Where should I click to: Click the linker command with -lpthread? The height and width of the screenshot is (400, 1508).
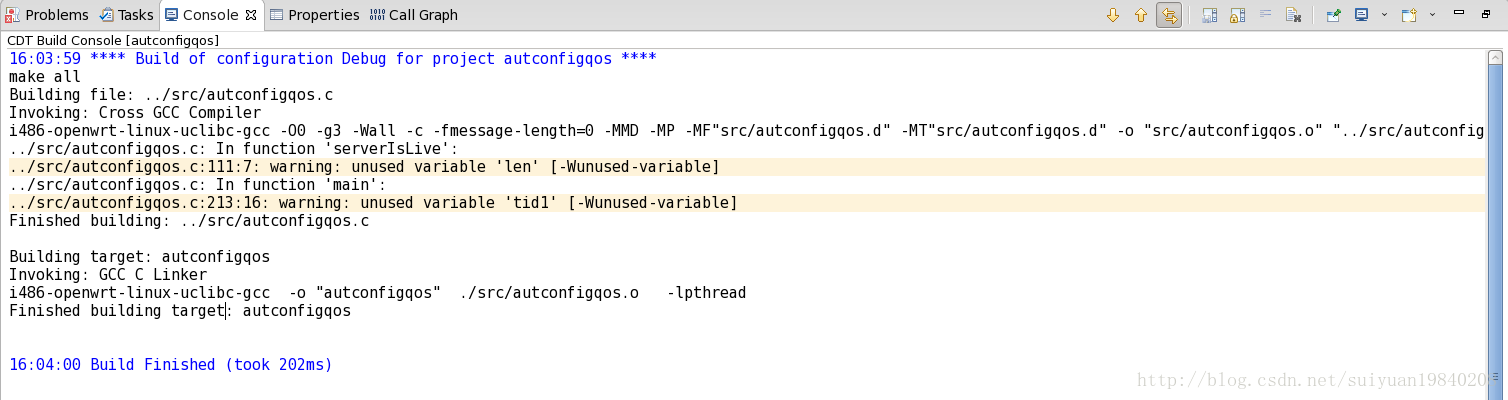click(x=377, y=293)
